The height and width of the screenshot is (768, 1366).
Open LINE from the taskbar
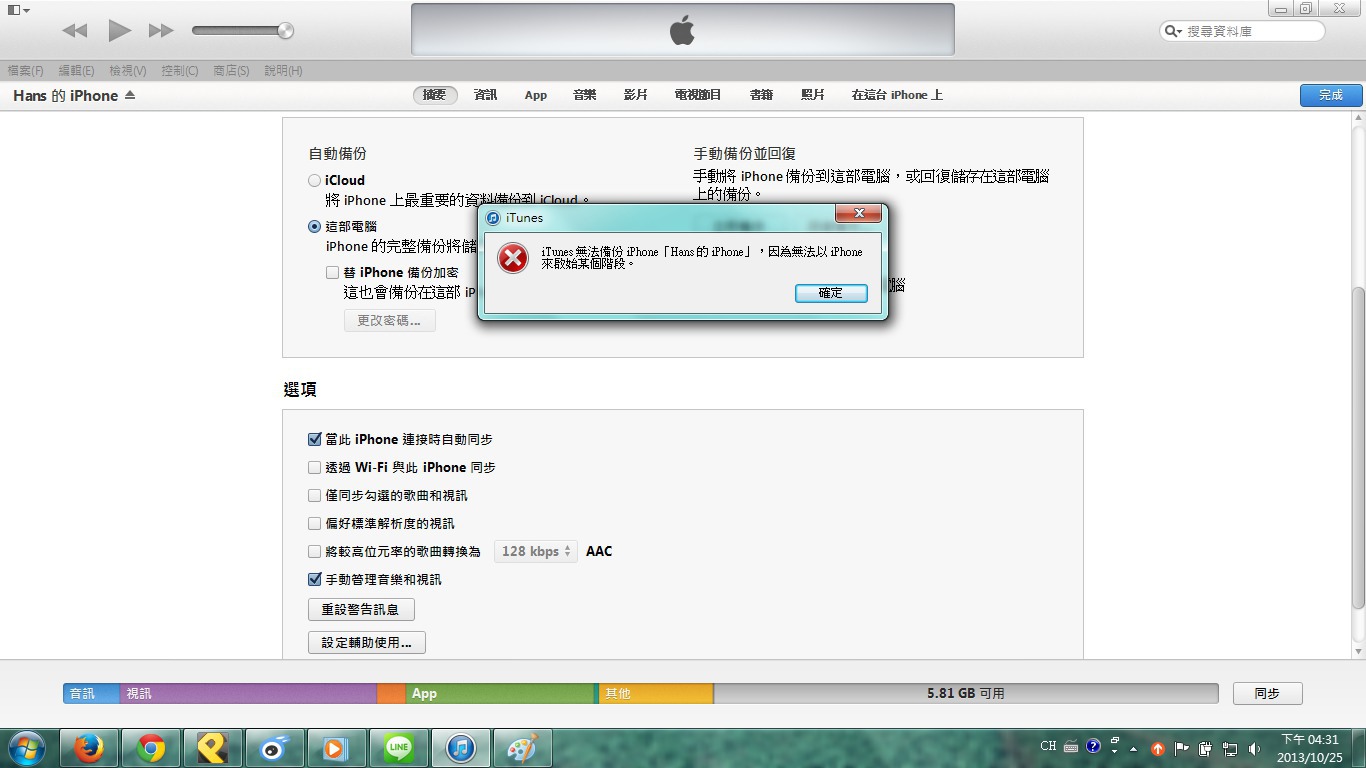(x=398, y=748)
